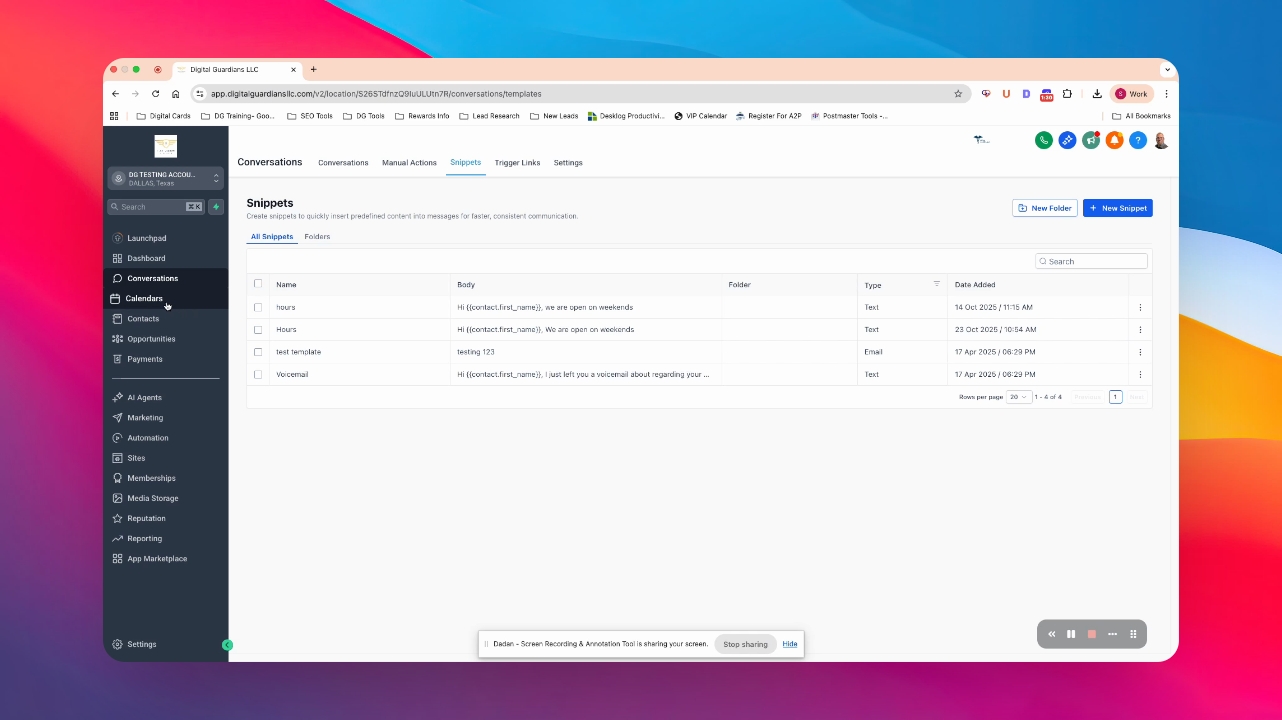Check the select-all checkbox in table header
Viewport: 1282px width, 720px height.
pos(258,284)
